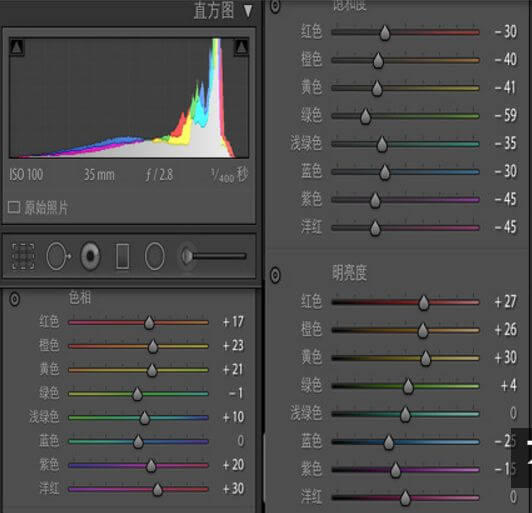Click the 明亮度 section heading
The image size is (532, 513).
[x=349, y=273]
